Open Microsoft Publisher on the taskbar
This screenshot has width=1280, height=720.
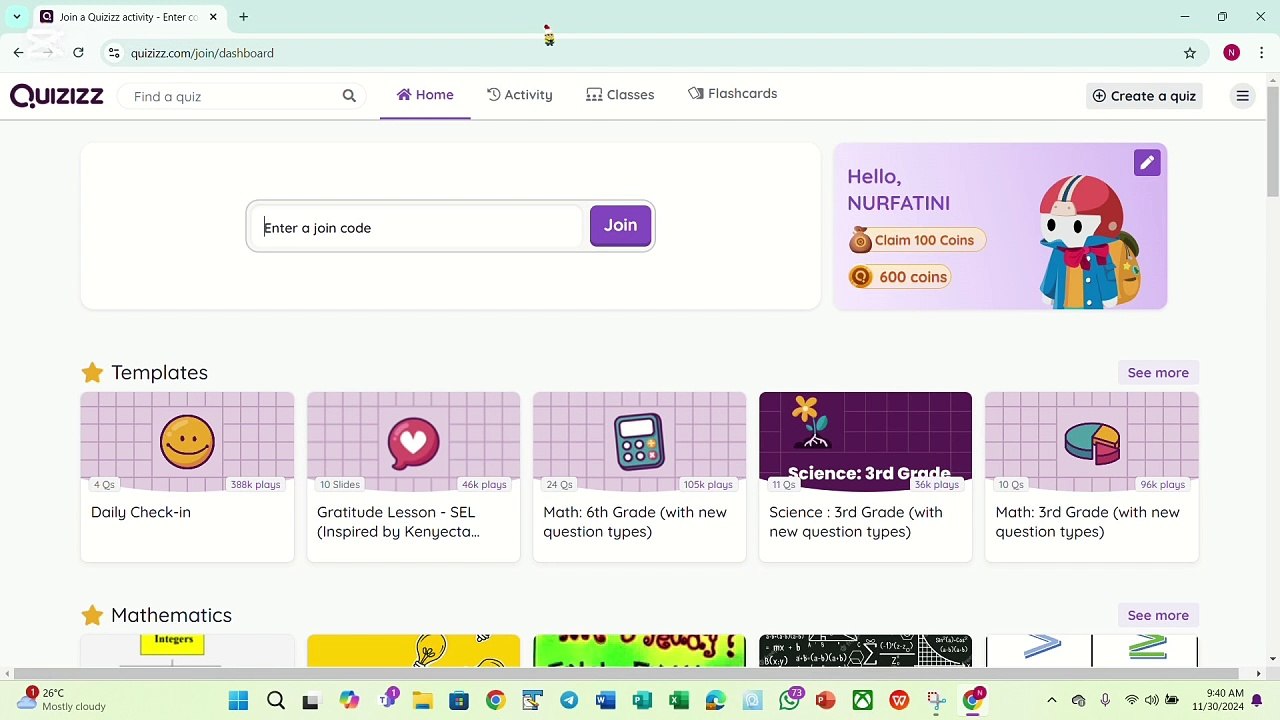click(x=642, y=701)
